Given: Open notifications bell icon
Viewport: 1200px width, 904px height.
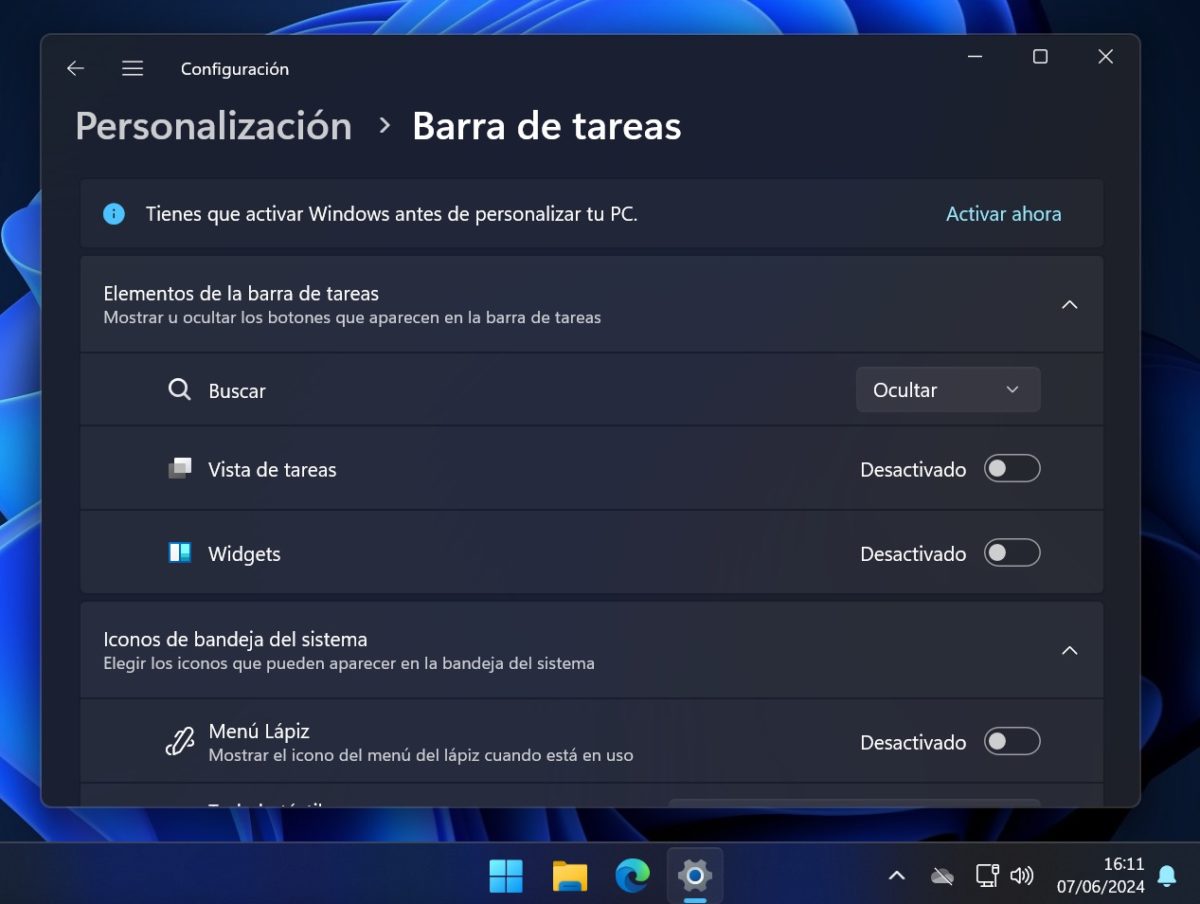Looking at the screenshot, I should [x=1166, y=876].
